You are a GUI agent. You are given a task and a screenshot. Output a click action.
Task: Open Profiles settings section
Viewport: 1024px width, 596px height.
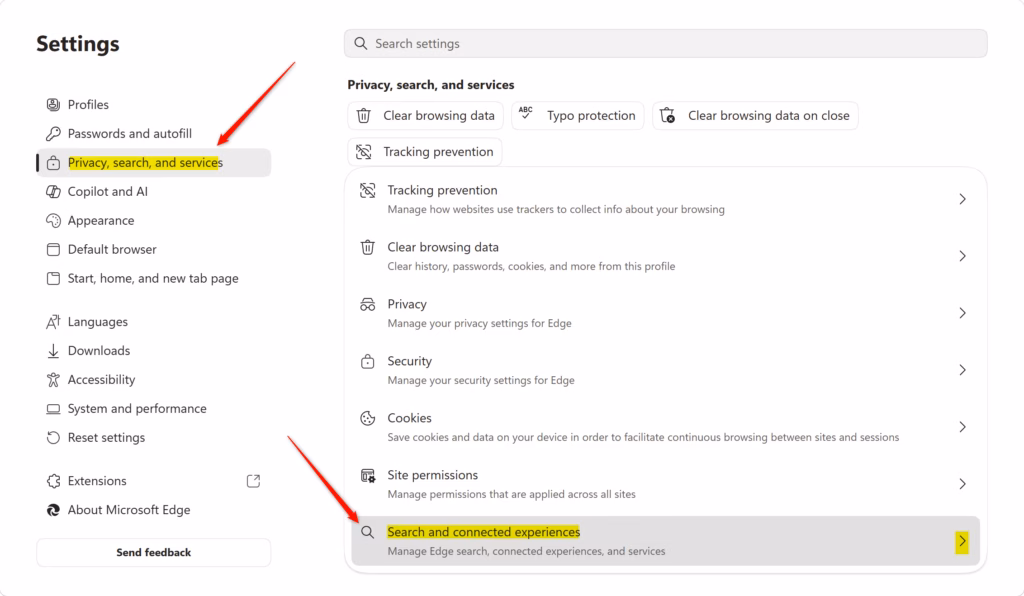(x=153, y=104)
